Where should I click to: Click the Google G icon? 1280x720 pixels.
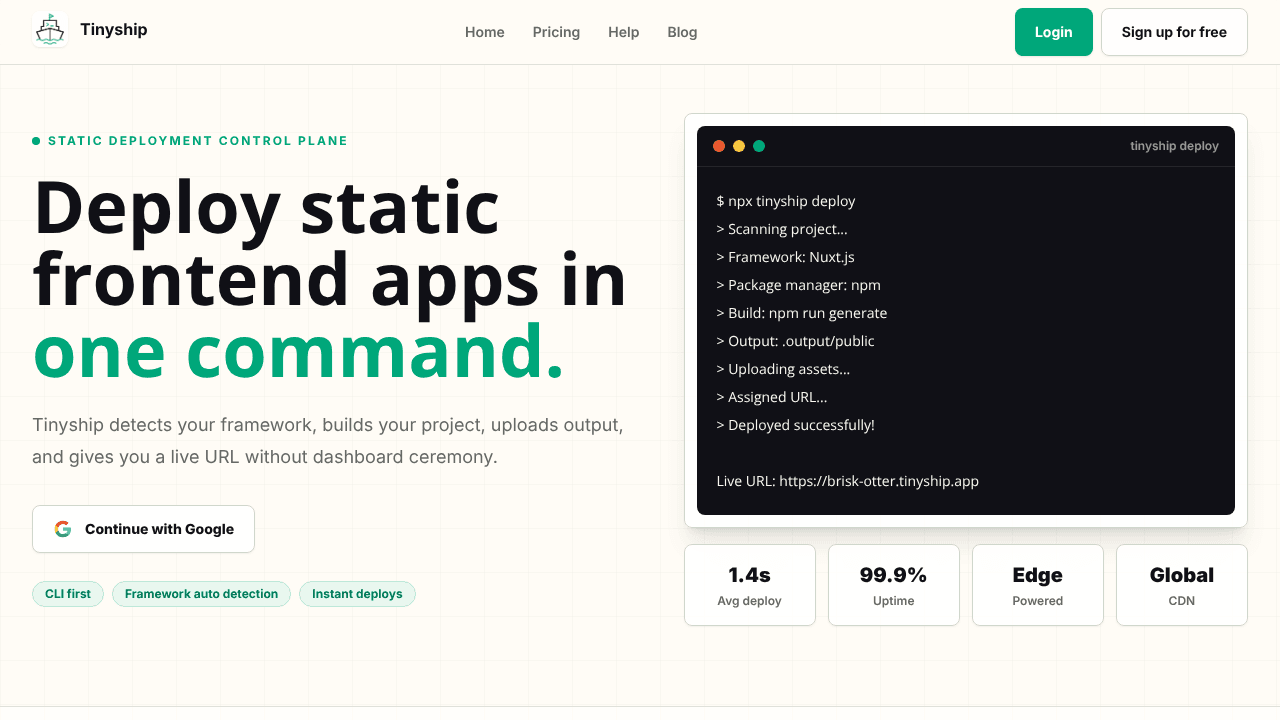click(63, 529)
